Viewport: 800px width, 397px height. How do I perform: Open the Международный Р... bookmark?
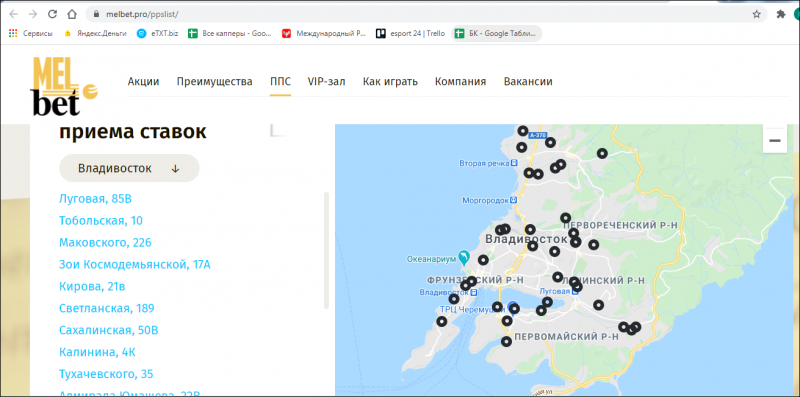click(324, 34)
